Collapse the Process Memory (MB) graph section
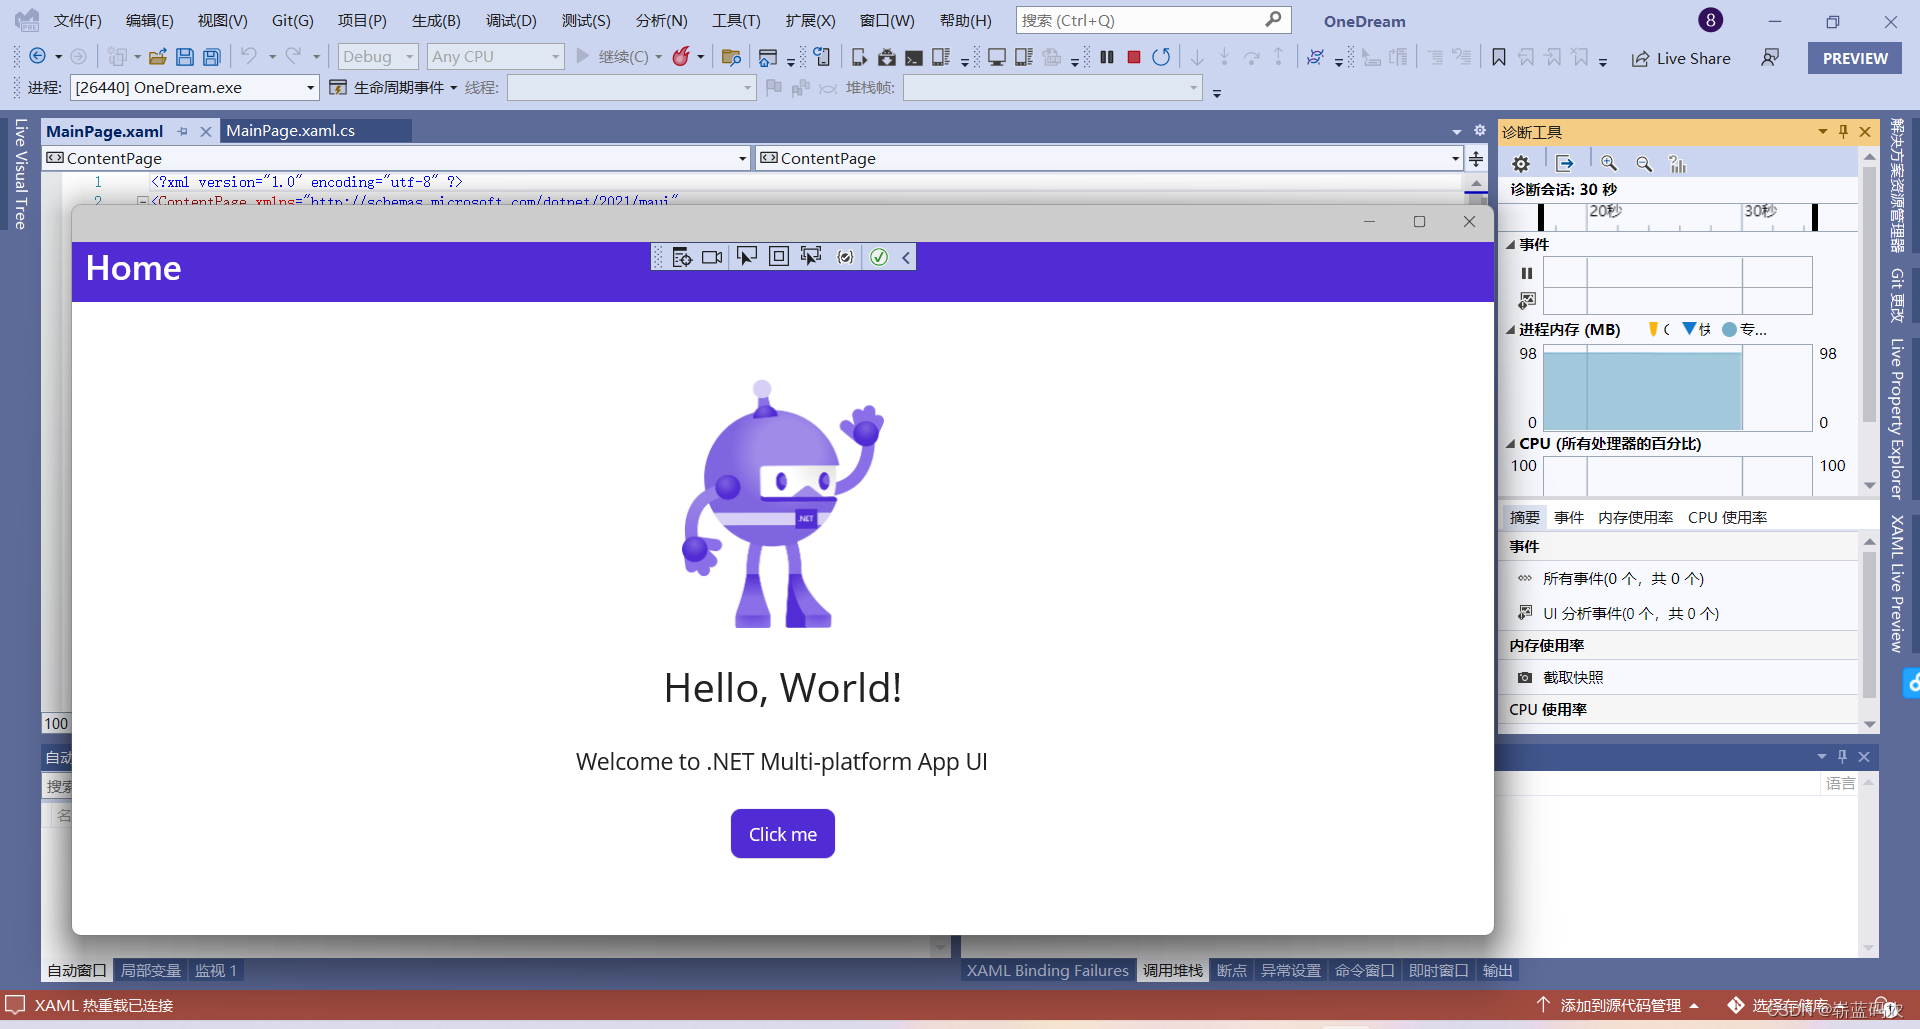The height and width of the screenshot is (1029, 1920). 1511,330
